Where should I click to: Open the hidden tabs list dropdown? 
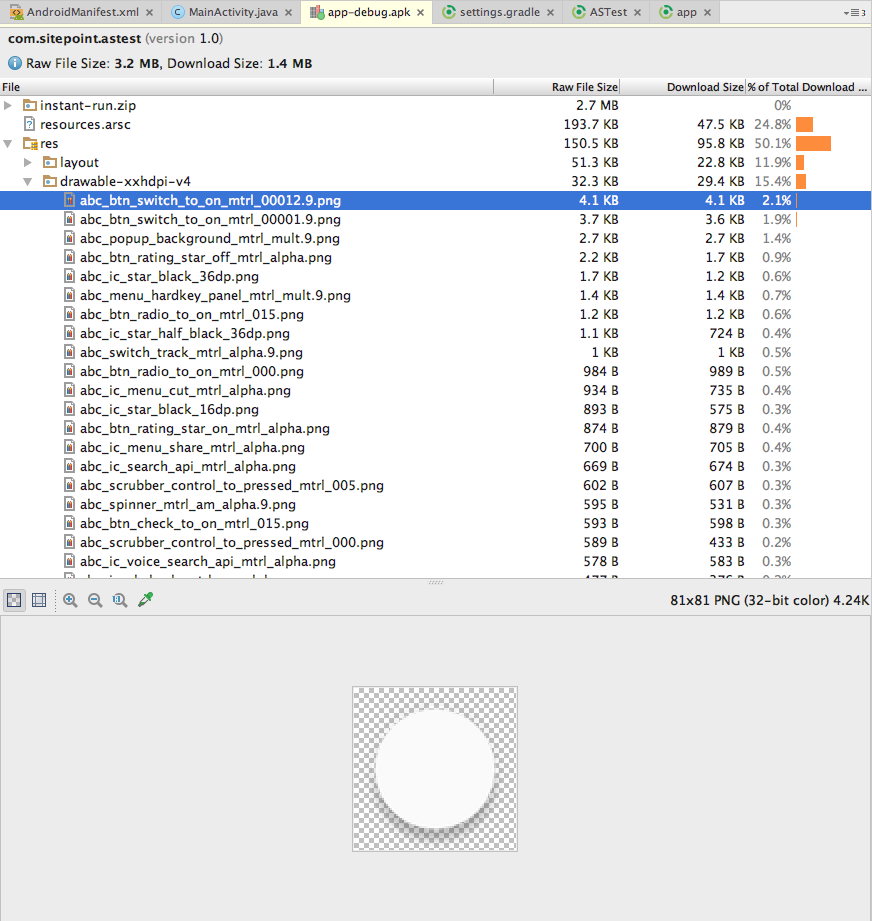tap(854, 12)
